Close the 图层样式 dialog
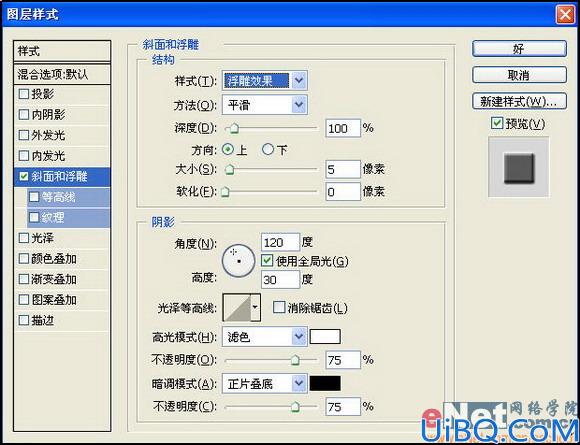This screenshot has height=445, width=580. [x=565, y=14]
